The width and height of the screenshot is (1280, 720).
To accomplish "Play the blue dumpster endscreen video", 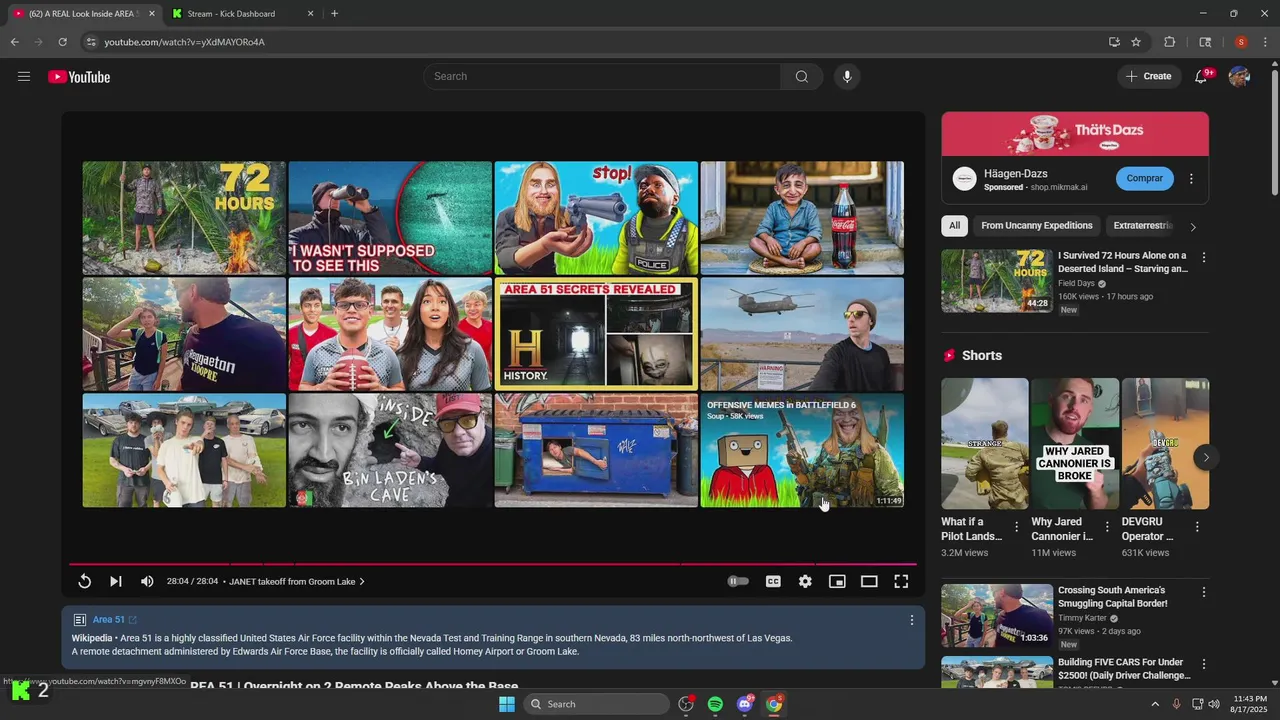I will 596,450.
